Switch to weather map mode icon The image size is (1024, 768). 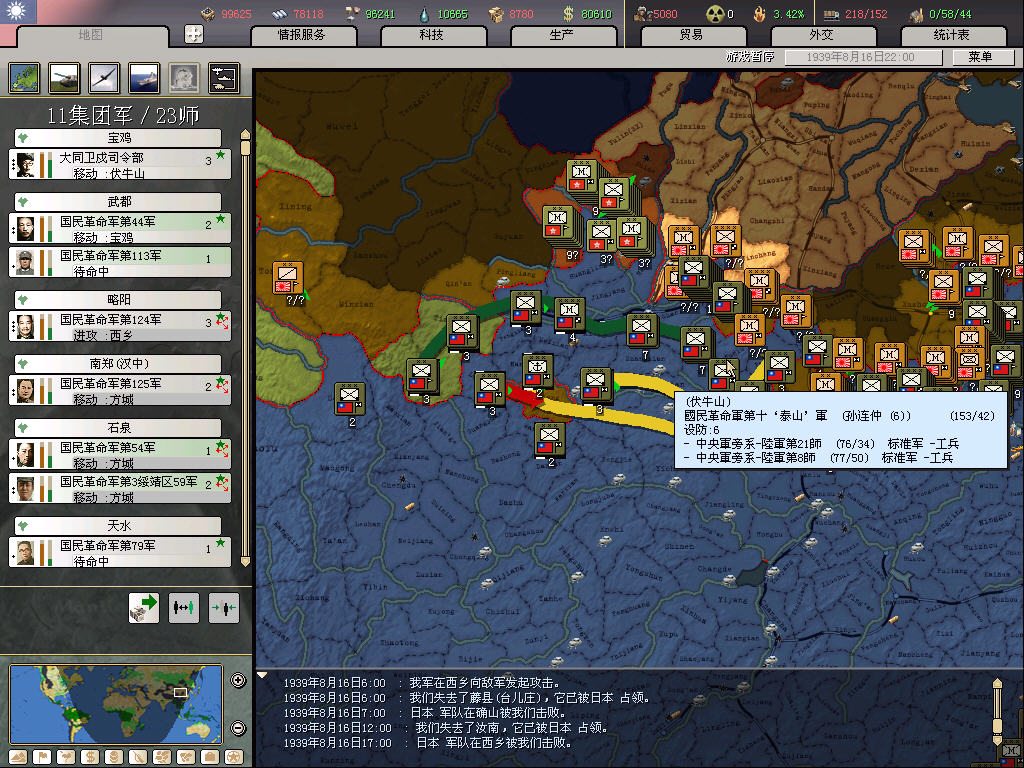pyautogui.click(x=66, y=758)
